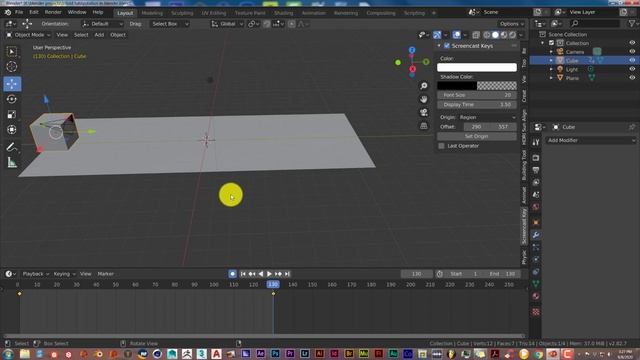The image size is (640, 360).
Task: Open the Drag Select Box dropdown
Action: (x=169, y=24)
